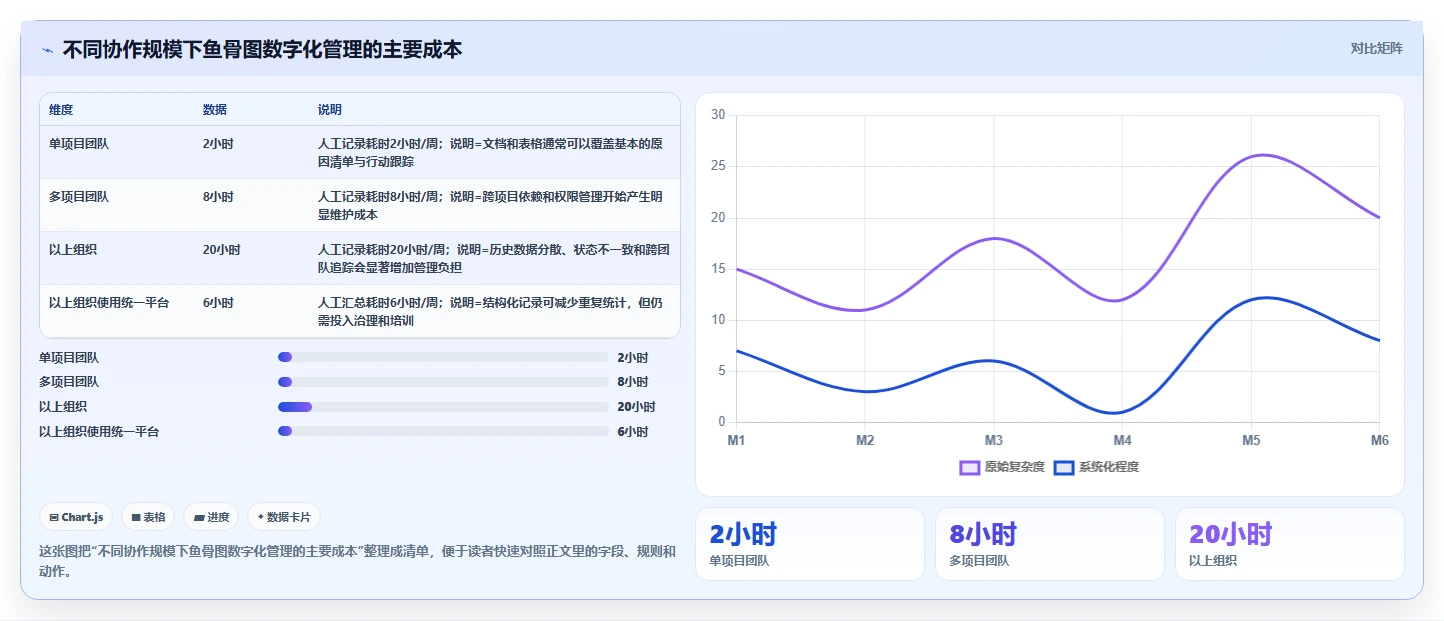This screenshot has height=621, width=1444.
Task: Click the blue line low point at M4
Action: pyautogui.click(x=1117, y=412)
